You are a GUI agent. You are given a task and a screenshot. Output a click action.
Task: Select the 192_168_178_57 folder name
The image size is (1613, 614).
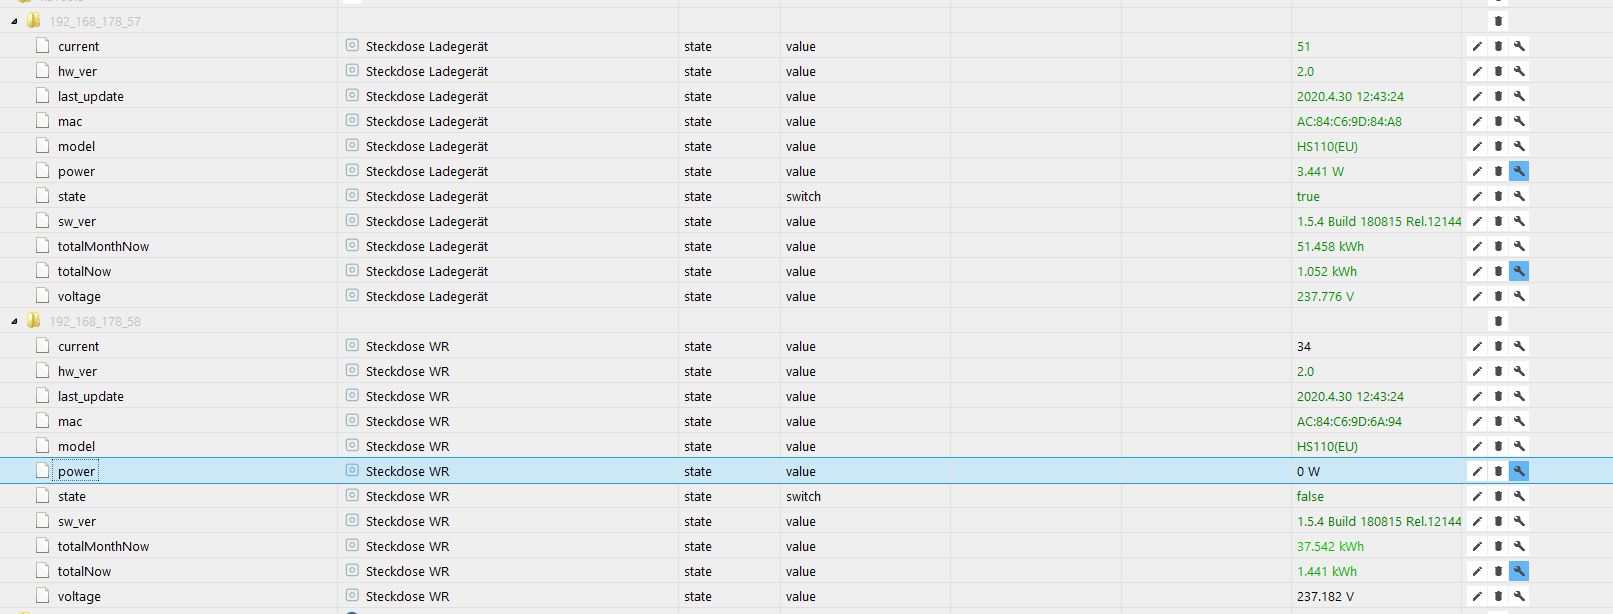pyautogui.click(x=95, y=21)
